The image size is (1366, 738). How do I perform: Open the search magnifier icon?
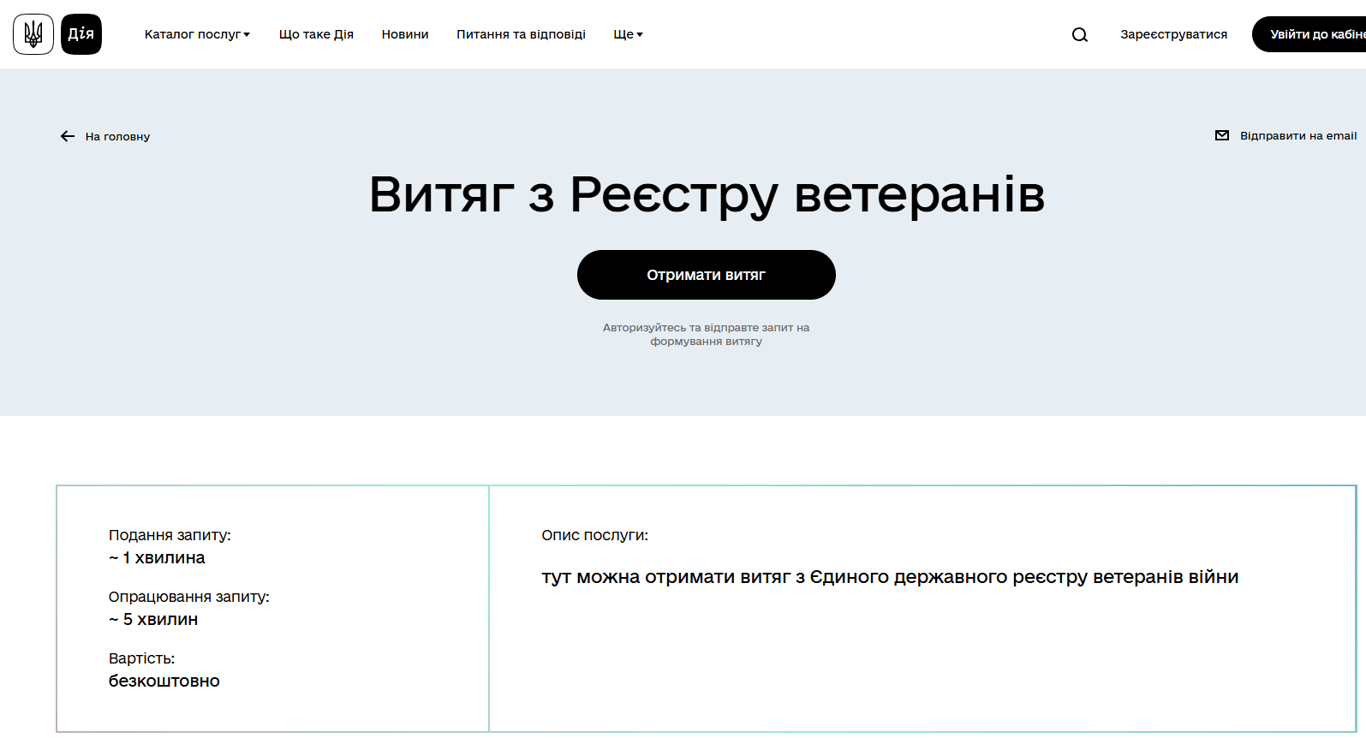click(1080, 35)
